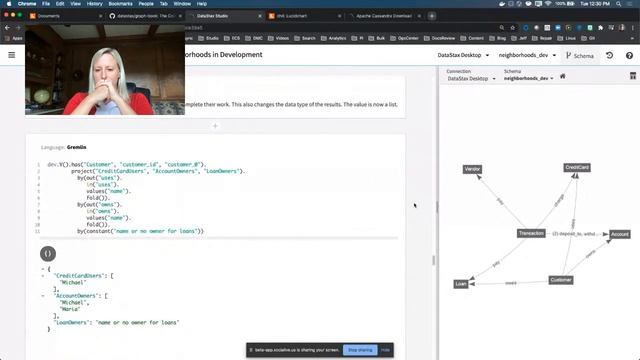Switch to the Documents browser tab
Image resolution: width=640 pixels, height=360 pixels.
[x=64, y=16]
